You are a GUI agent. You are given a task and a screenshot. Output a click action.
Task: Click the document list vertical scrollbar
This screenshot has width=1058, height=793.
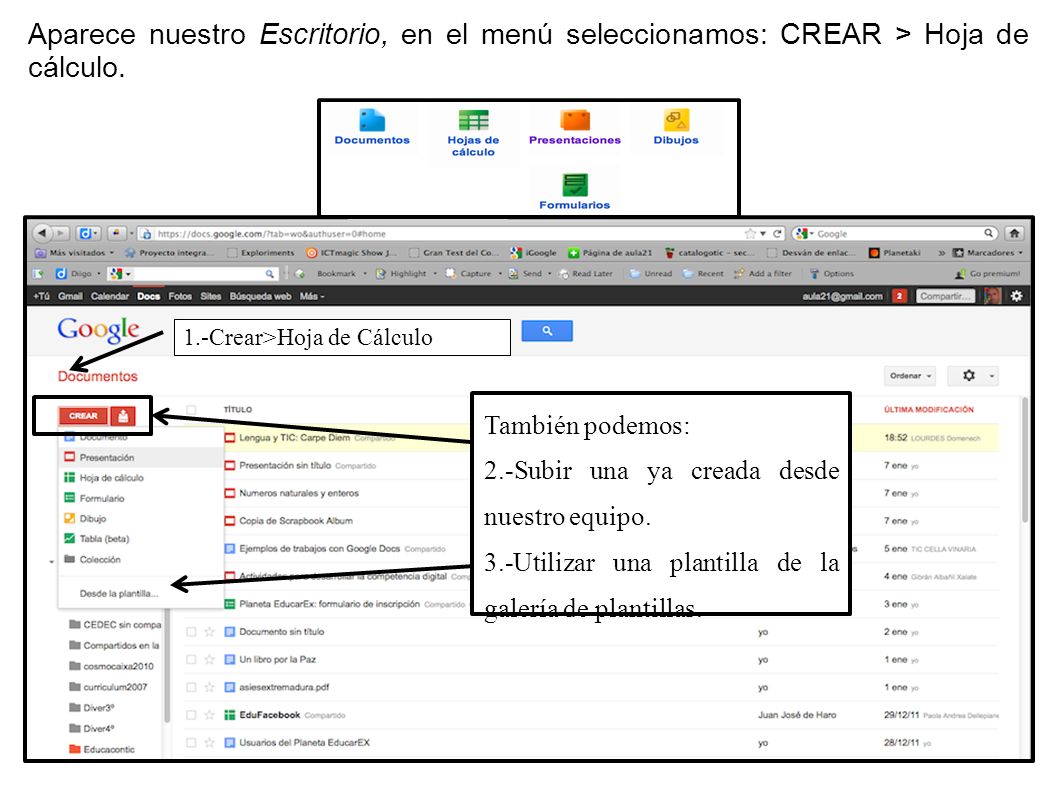pyautogui.click(x=1025, y=460)
